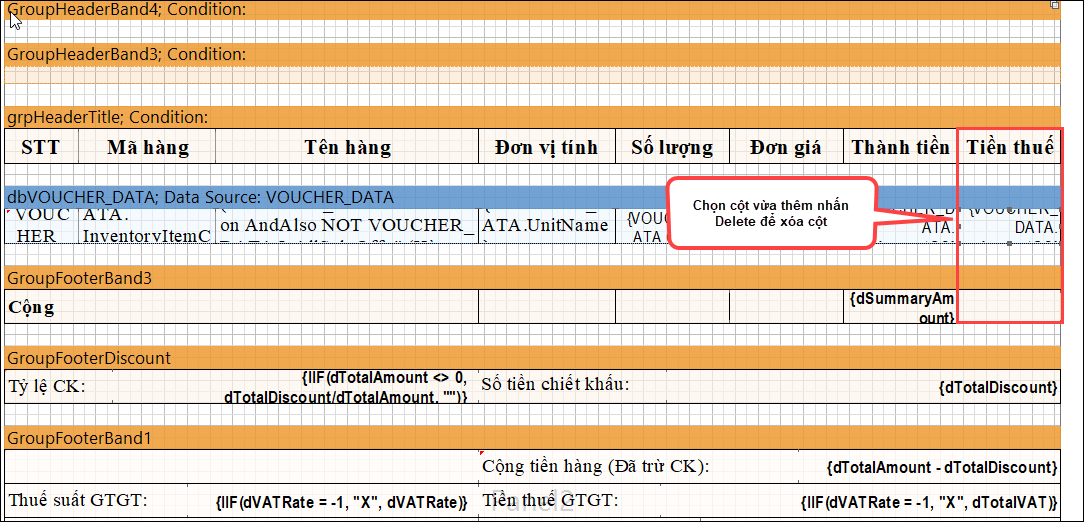This screenshot has height=522, width=1084.
Task: Select the Đơn giá header cell
Action: [786, 147]
